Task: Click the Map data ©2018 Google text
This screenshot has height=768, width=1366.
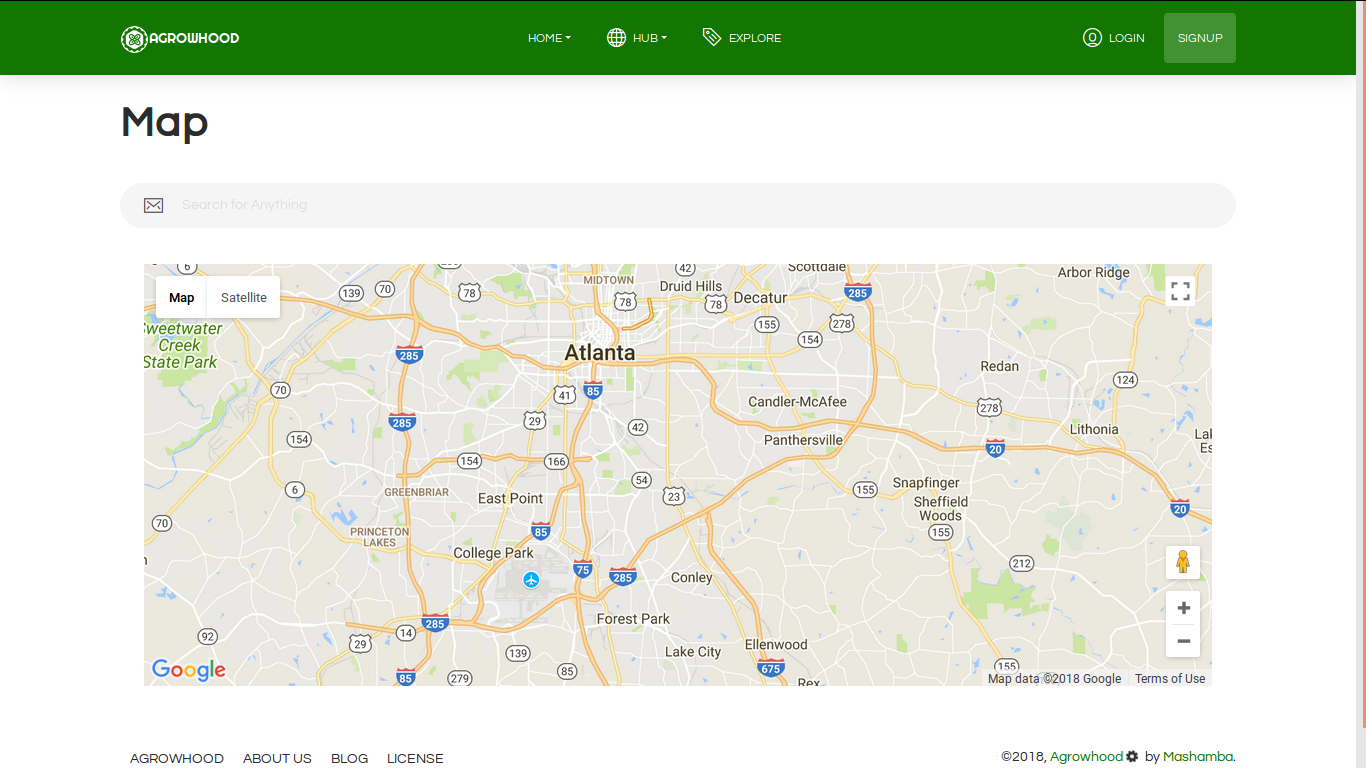Action: 1054,679
